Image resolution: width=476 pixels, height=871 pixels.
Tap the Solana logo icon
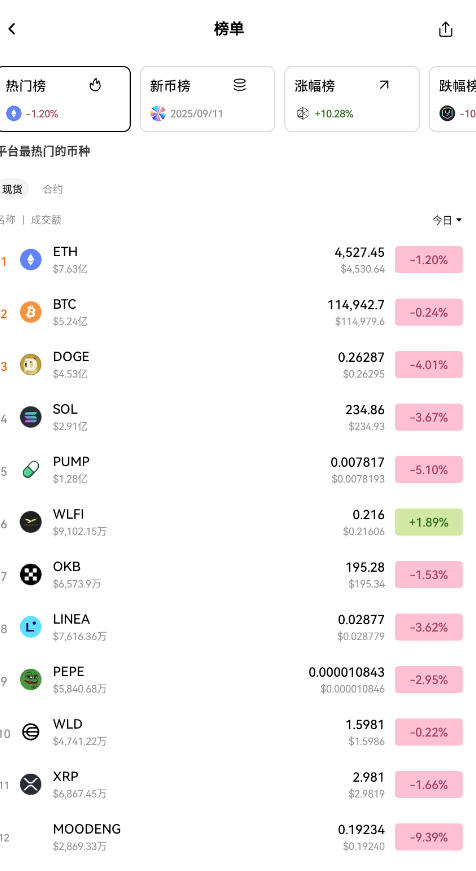click(x=31, y=417)
